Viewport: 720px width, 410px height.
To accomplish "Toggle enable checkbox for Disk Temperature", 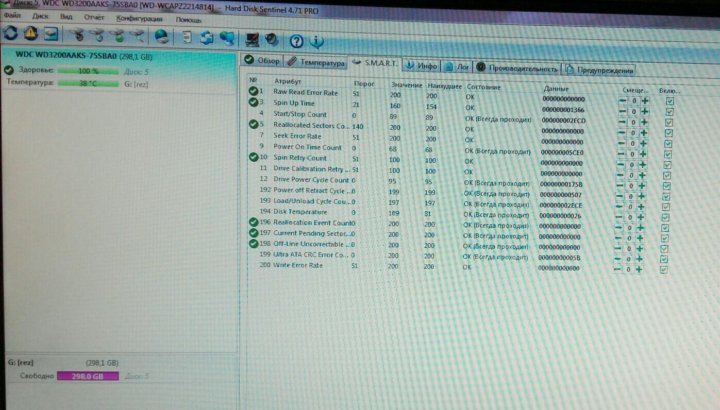I will [665, 218].
